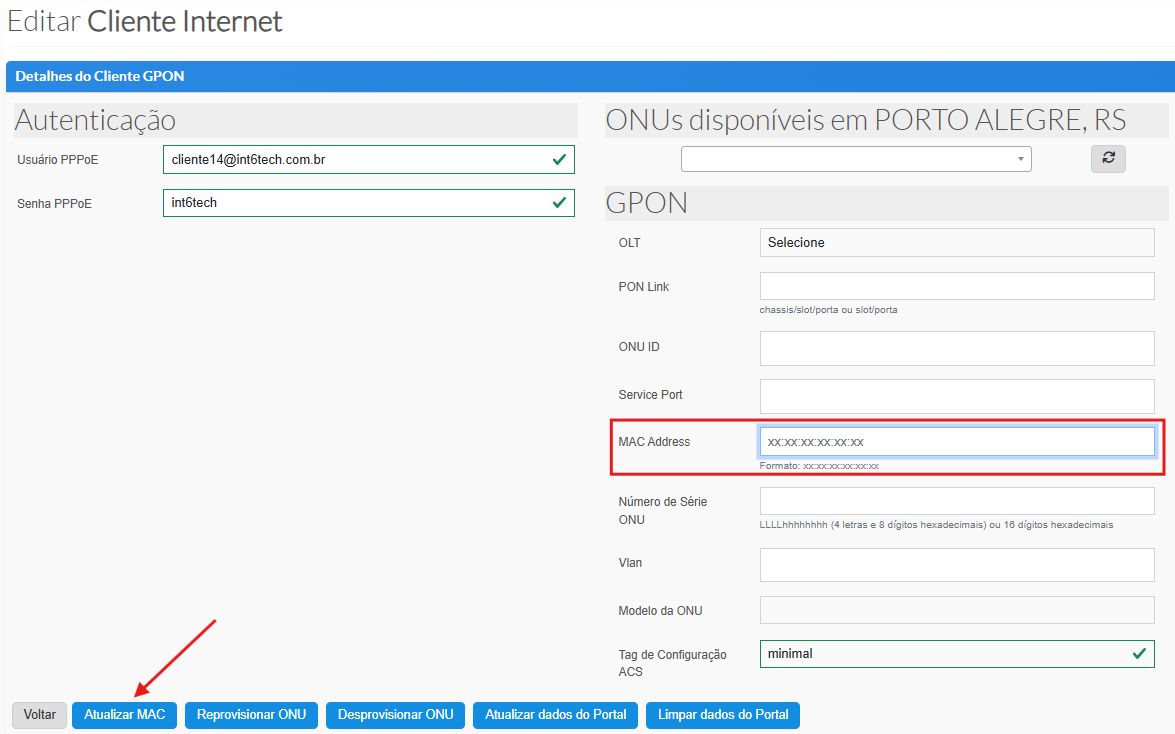Click the MAC Address input field
Screen dimensions: 1175x734
pos(957,442)
